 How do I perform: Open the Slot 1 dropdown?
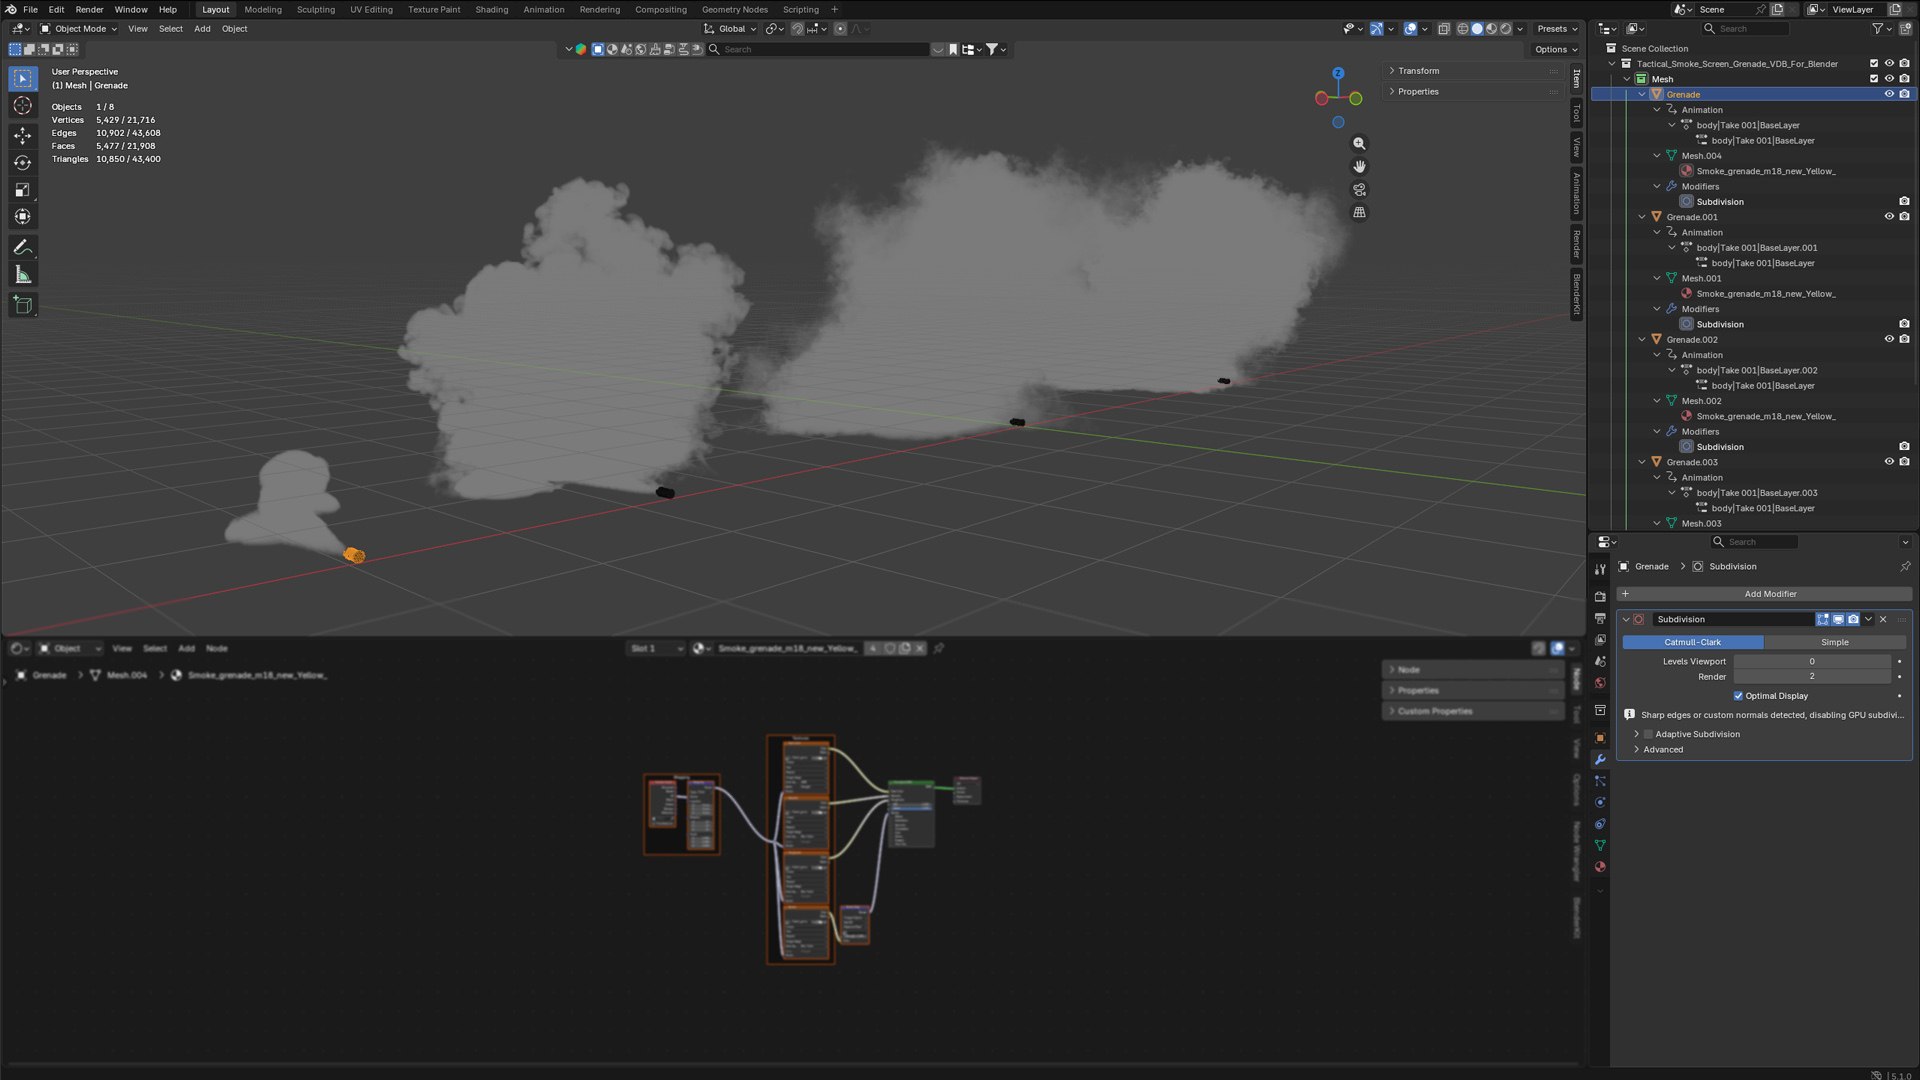[x=656, y=649]
